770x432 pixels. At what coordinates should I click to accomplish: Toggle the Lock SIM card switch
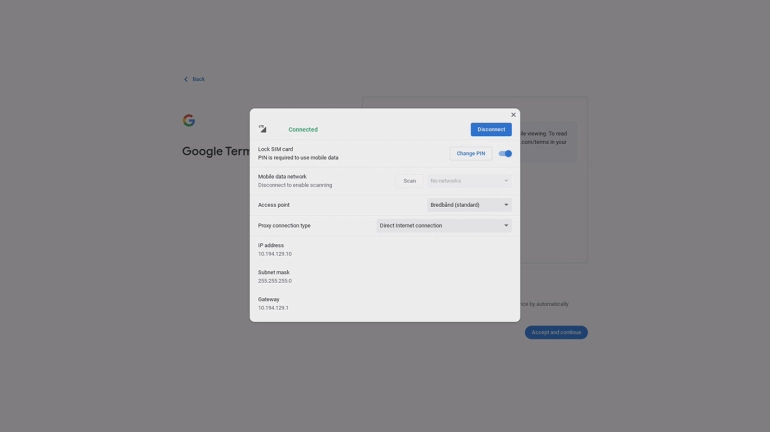(x=505, y=154)
